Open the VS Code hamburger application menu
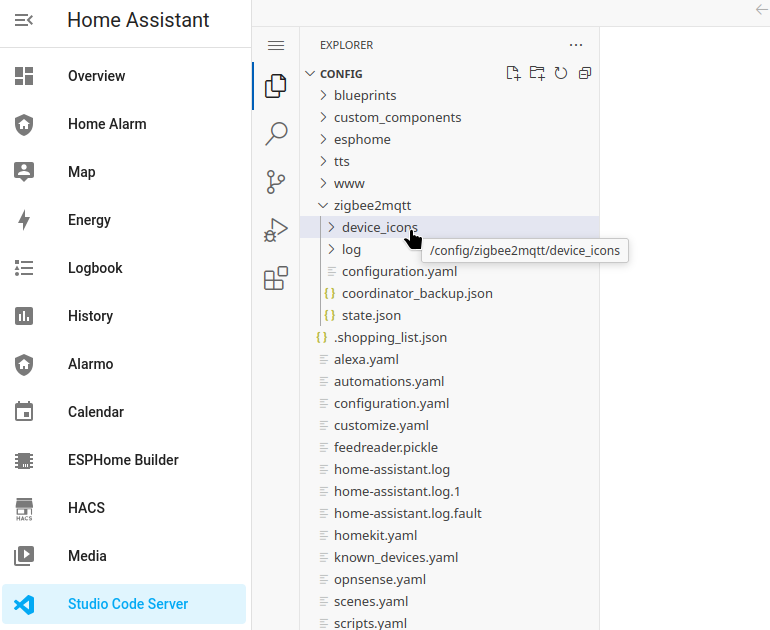Viewport: 770px width, 630px height. click(276, 46)
